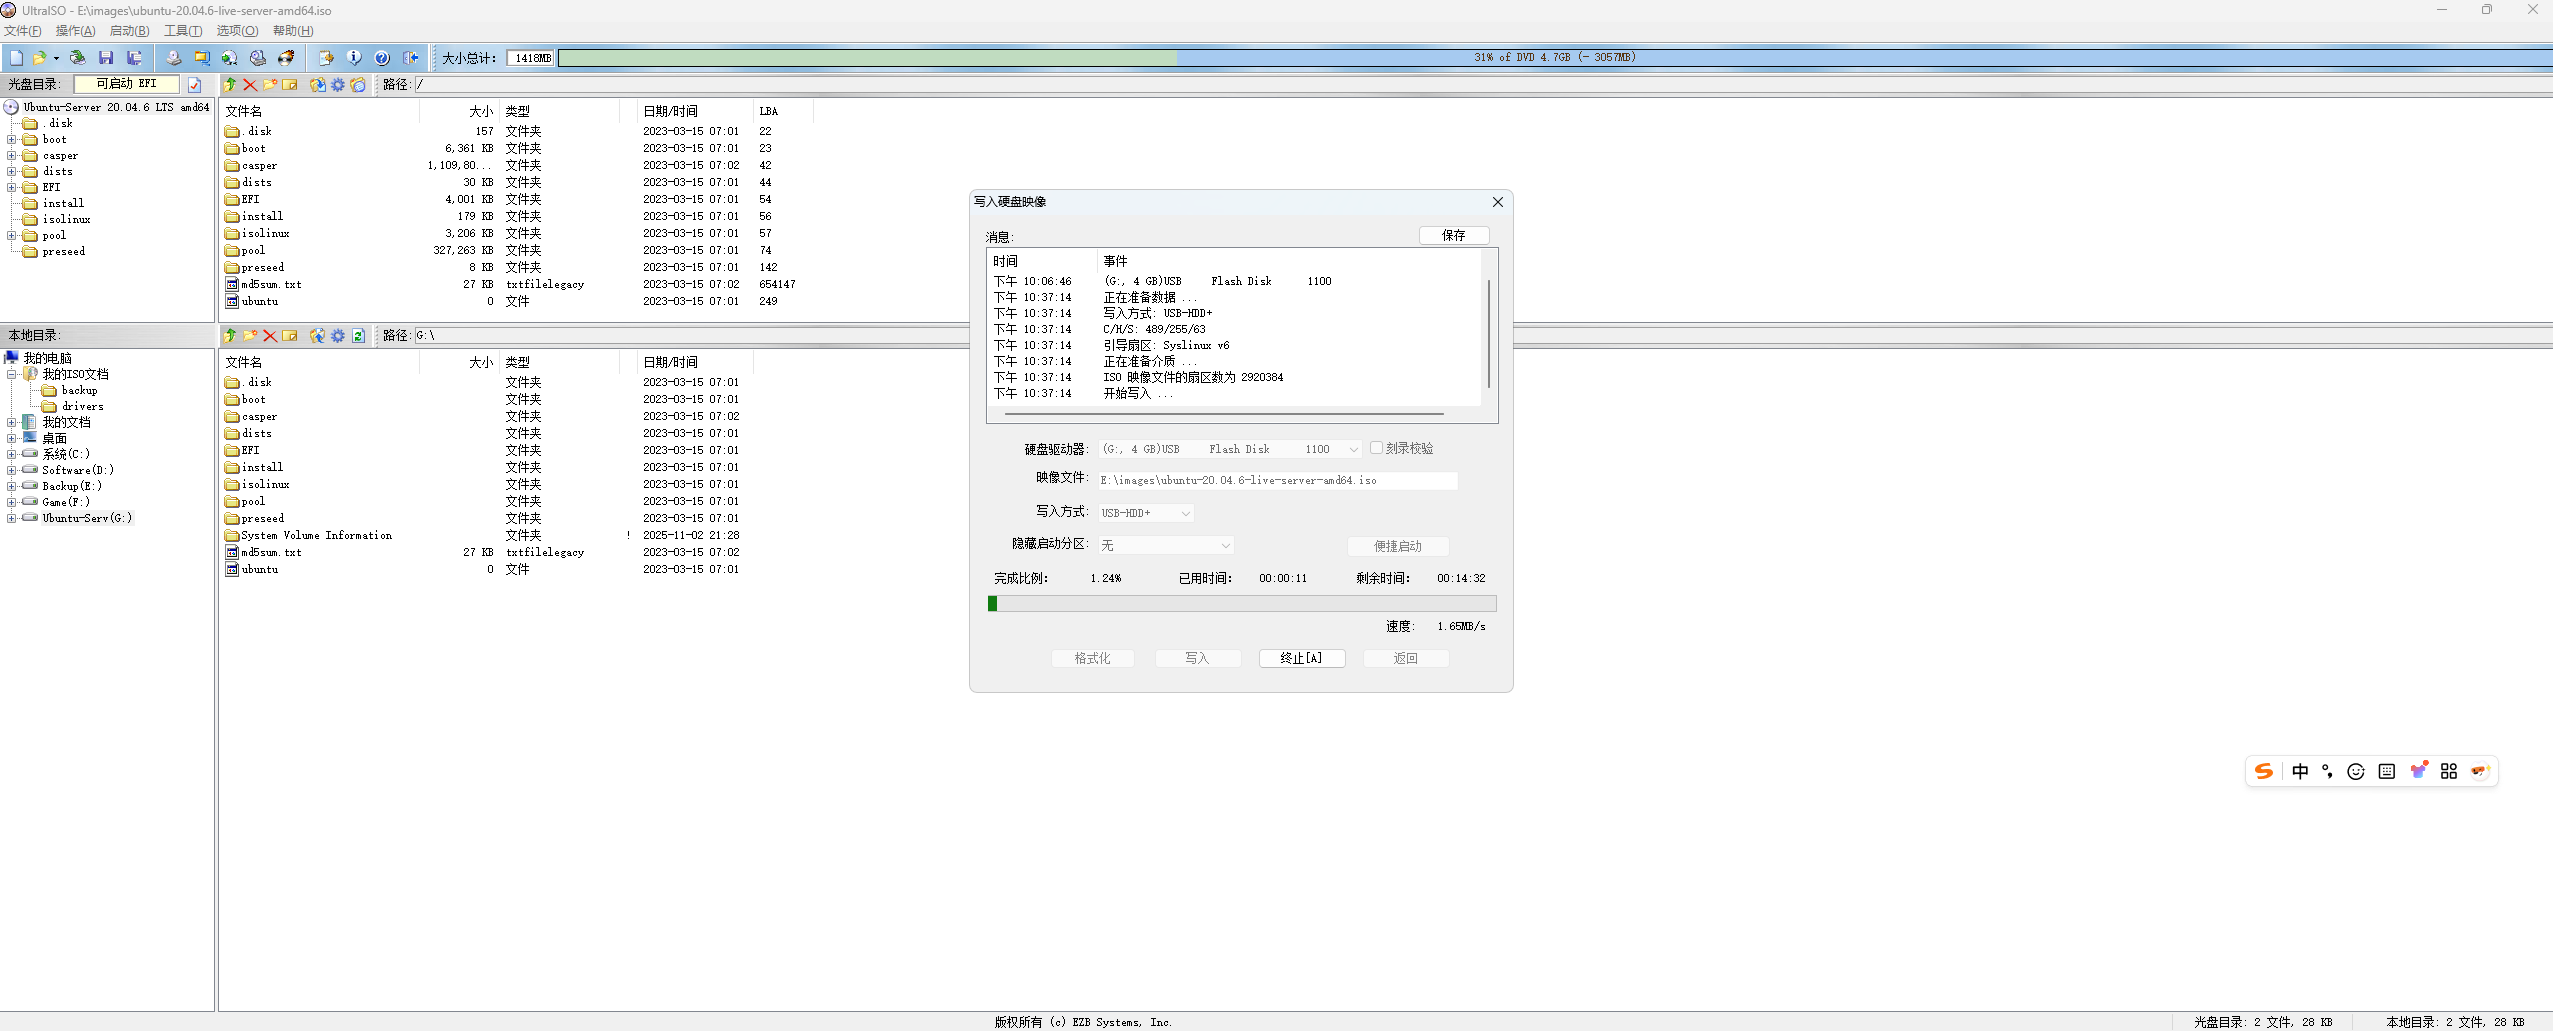Screen dimensions: 2553x1031
Task: Expand the Software(D:) drive node
Action: [x=12, y=470]
